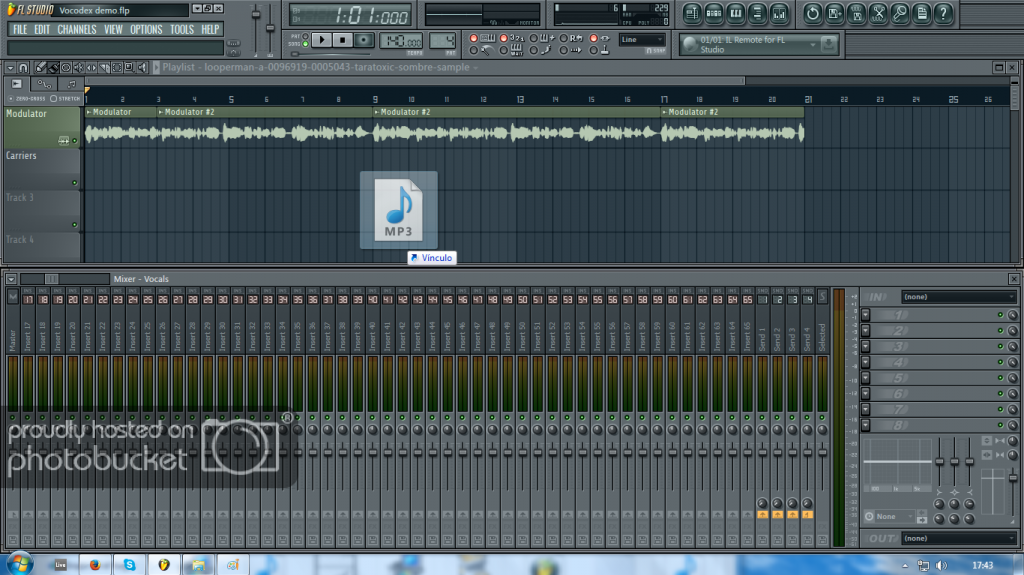
Task: Click the Undo history icon
Action: pyautogui.click(x=811, y=14)
